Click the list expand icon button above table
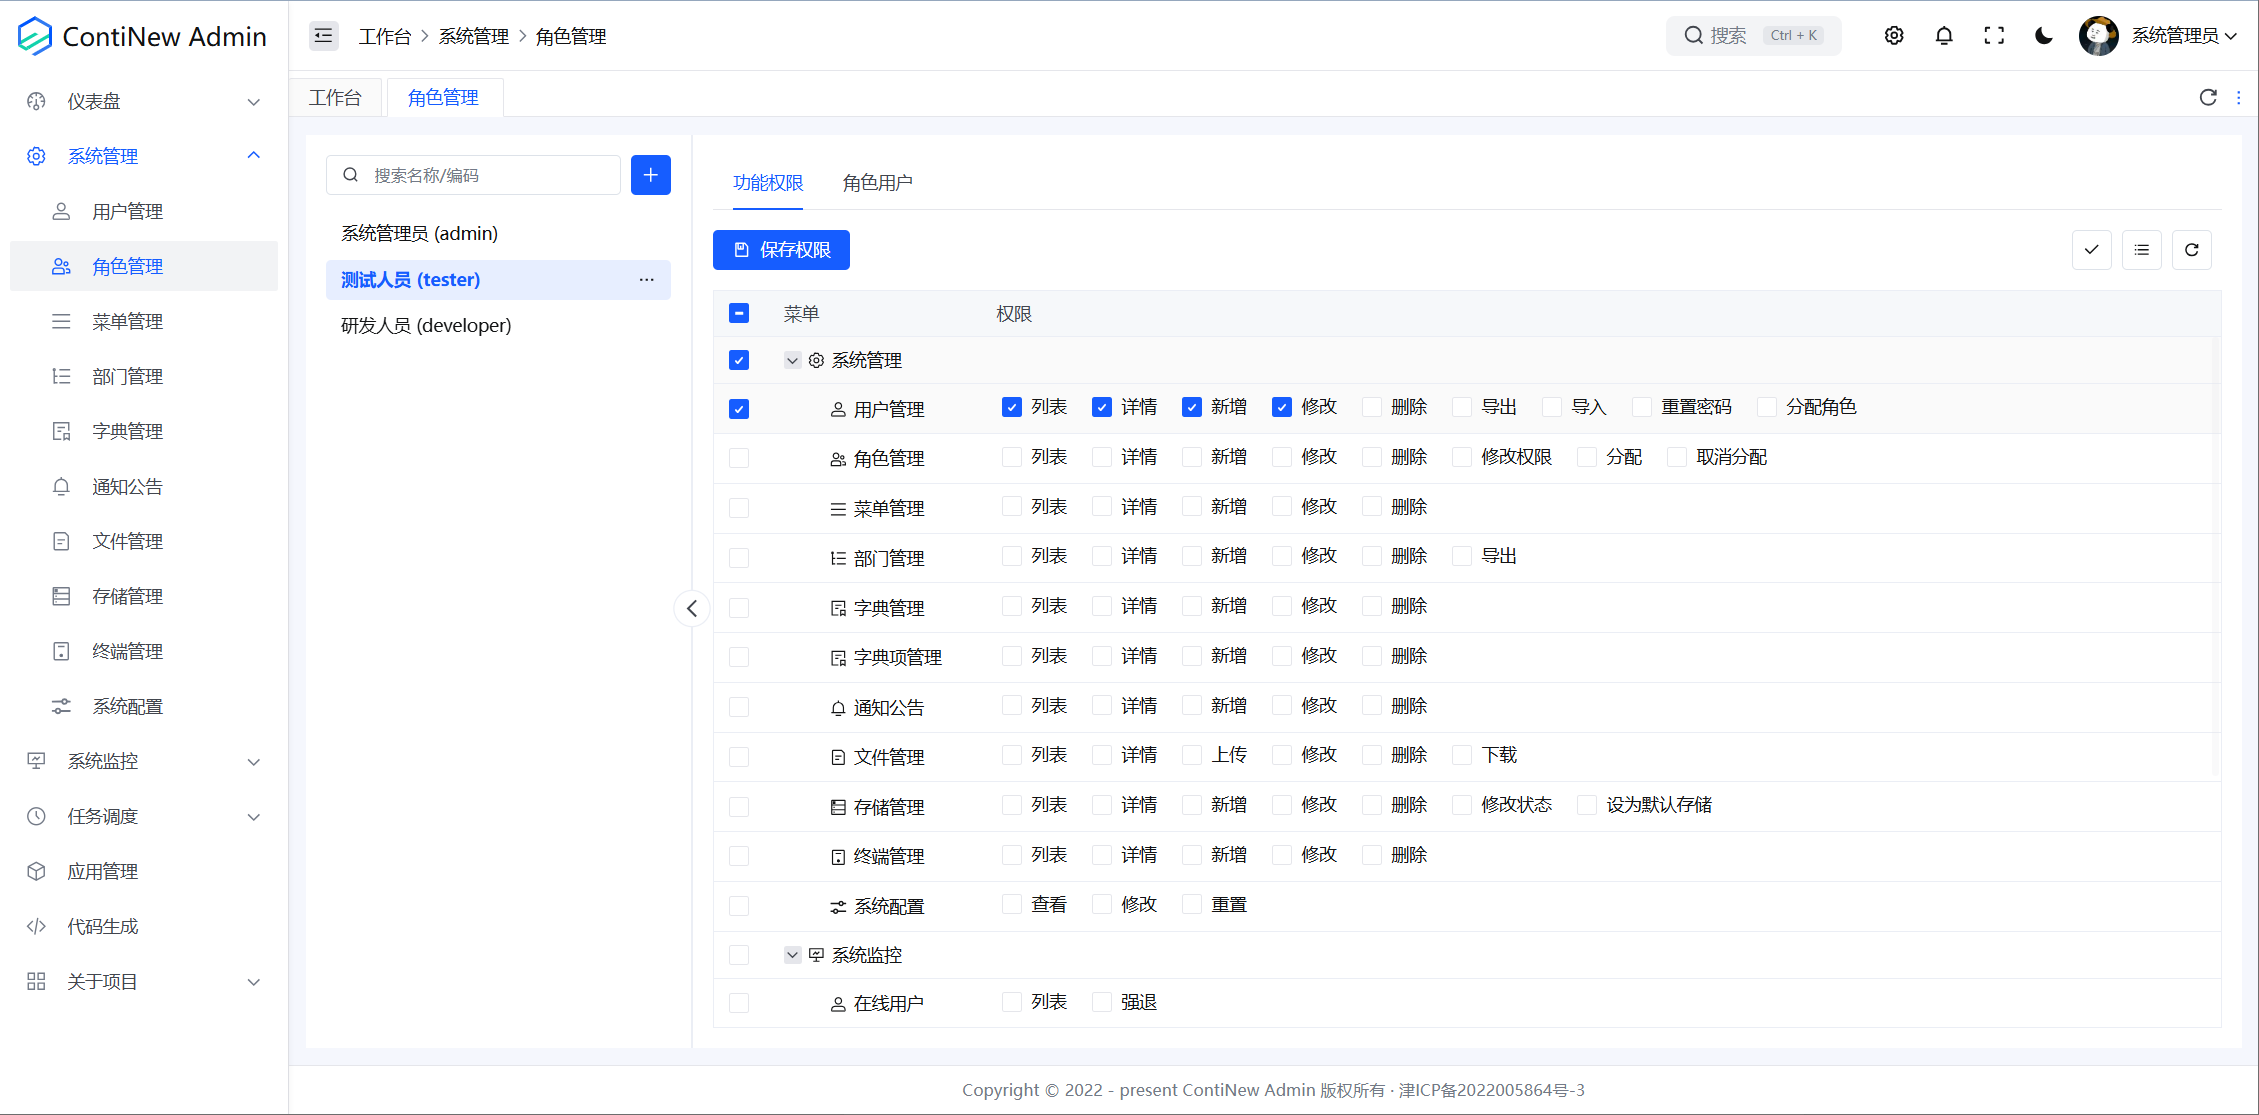The width and height of the screenshot is (2259, 1115). point(2141,250)
